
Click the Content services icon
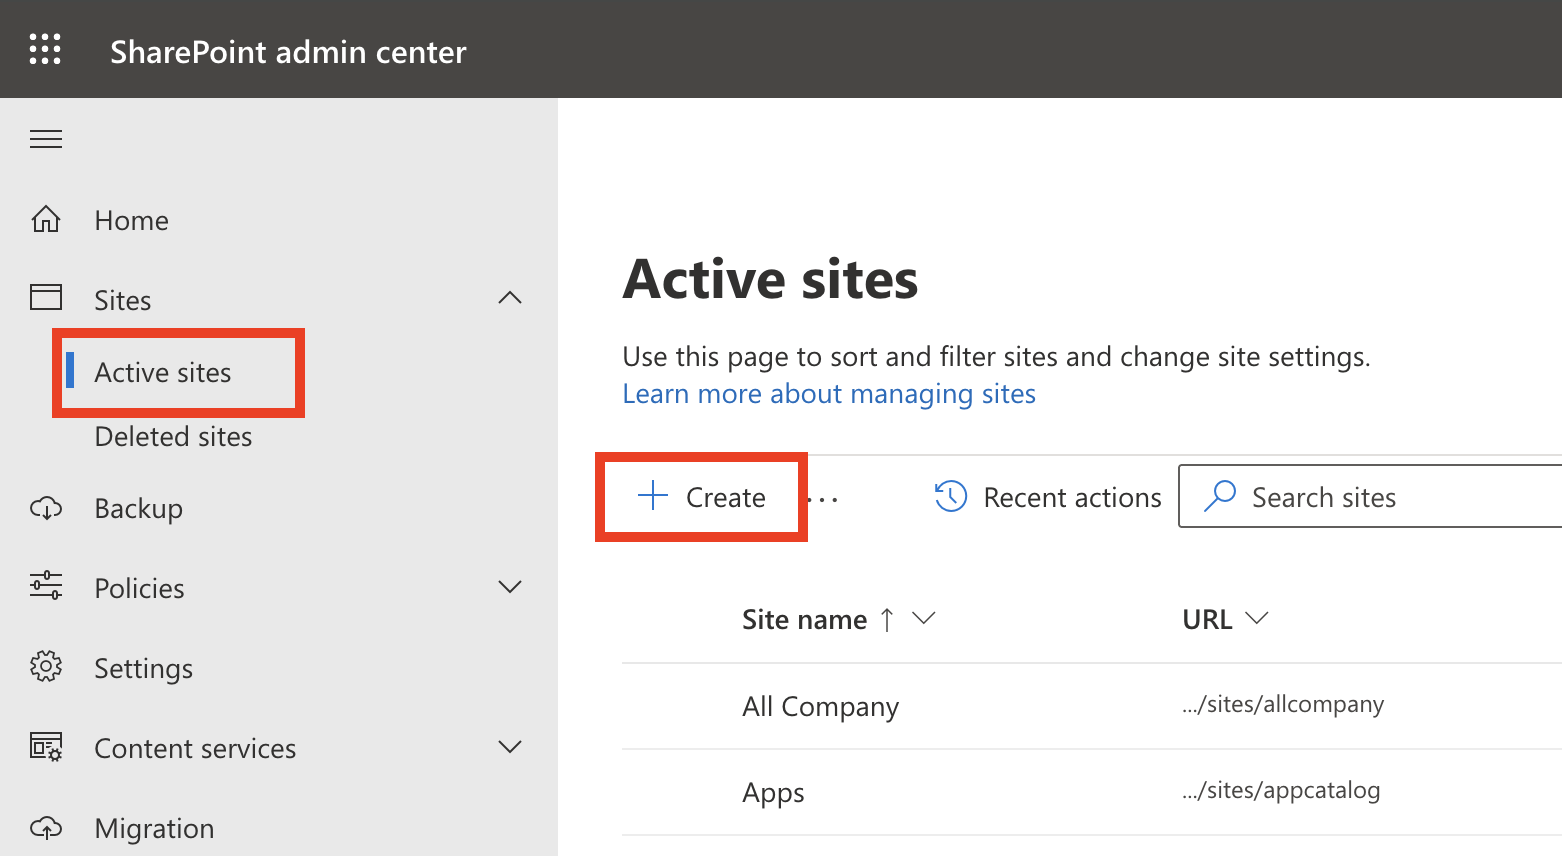point(46,747)
